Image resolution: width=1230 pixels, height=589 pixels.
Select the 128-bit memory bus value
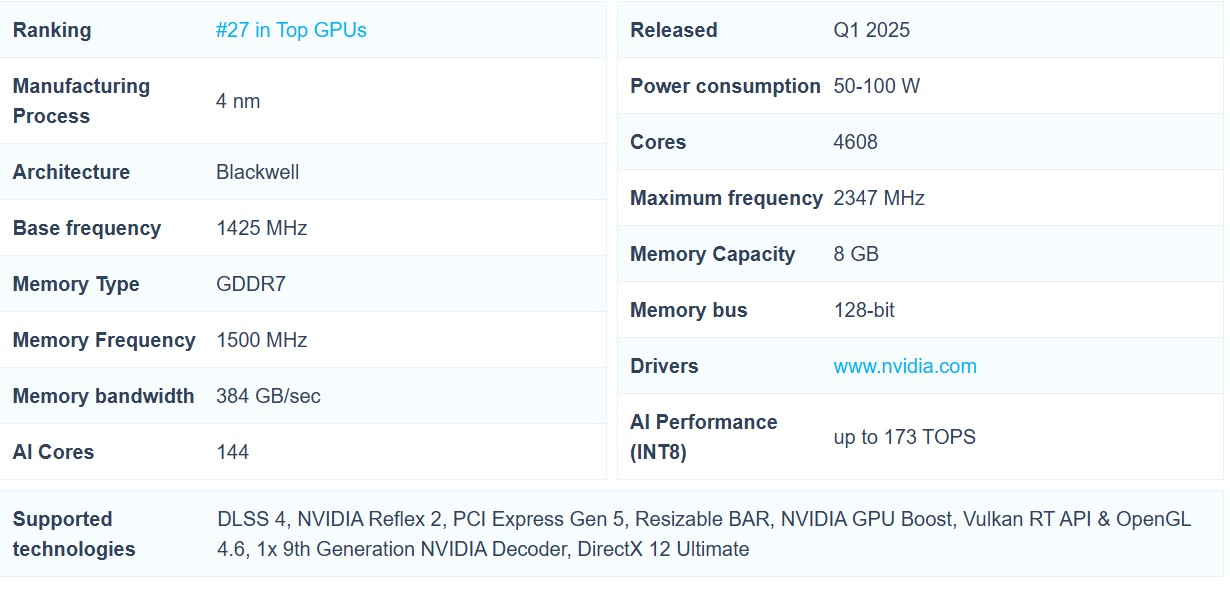click(x=863, y=310)
